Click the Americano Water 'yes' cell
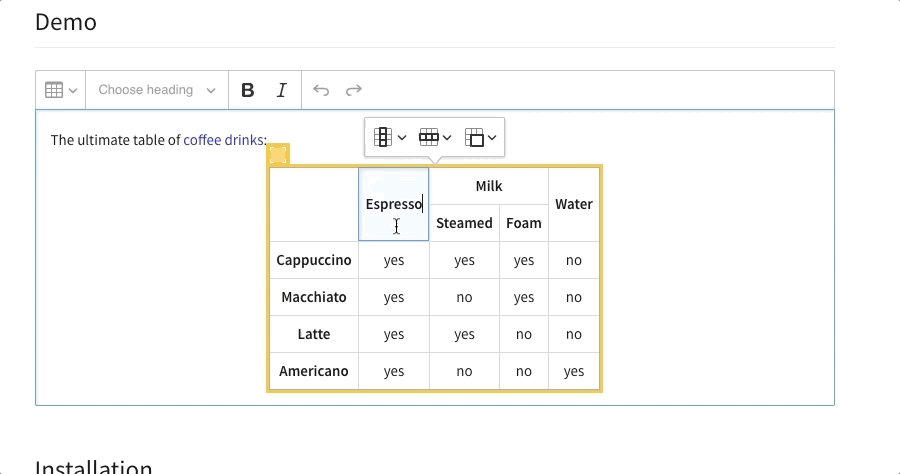The height and width of the screenshot is (474, 900). tap(574, 371)
